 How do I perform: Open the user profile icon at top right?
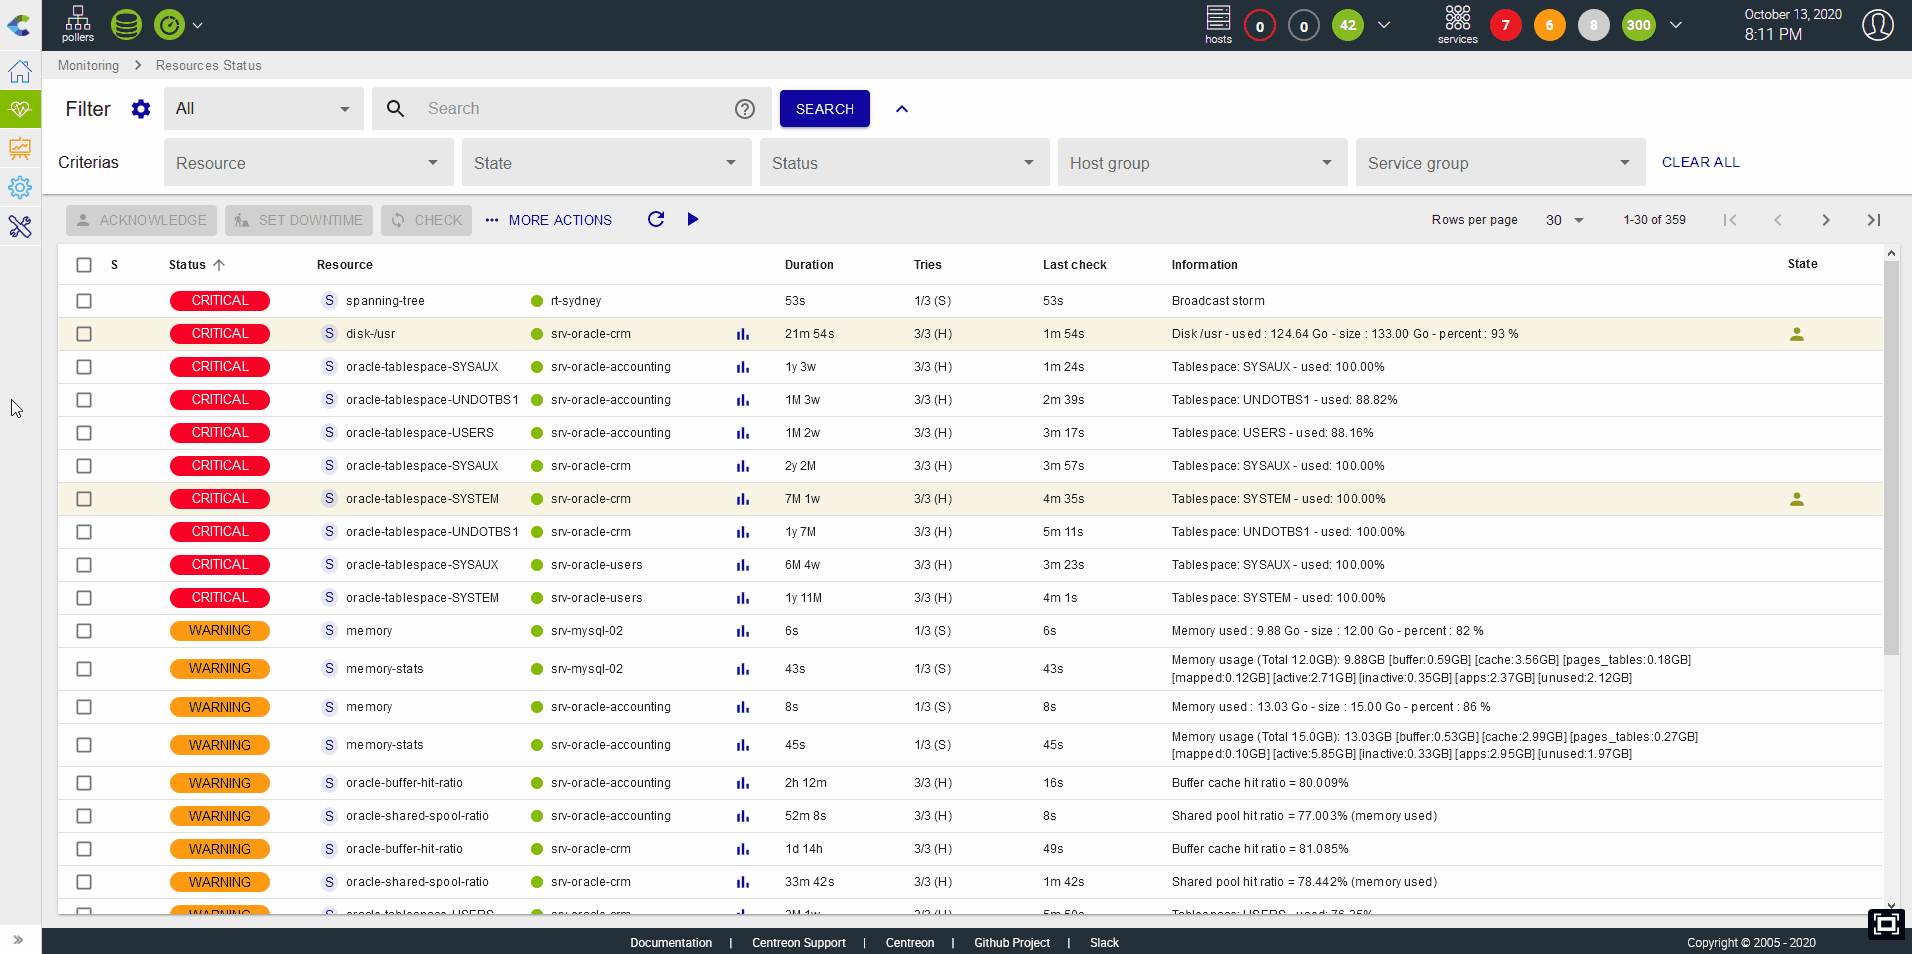[1877, 25]
